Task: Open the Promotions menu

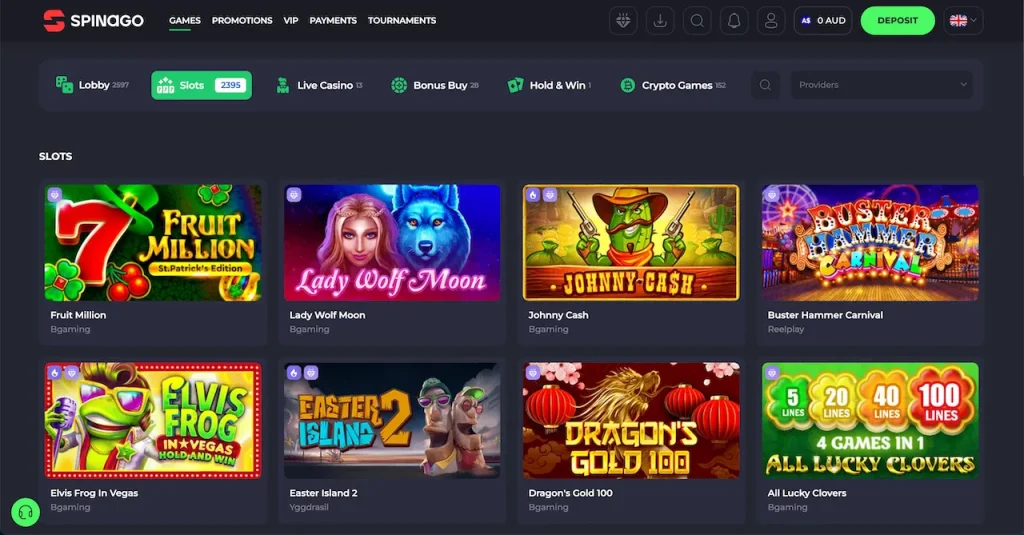Action: [242, 20]
